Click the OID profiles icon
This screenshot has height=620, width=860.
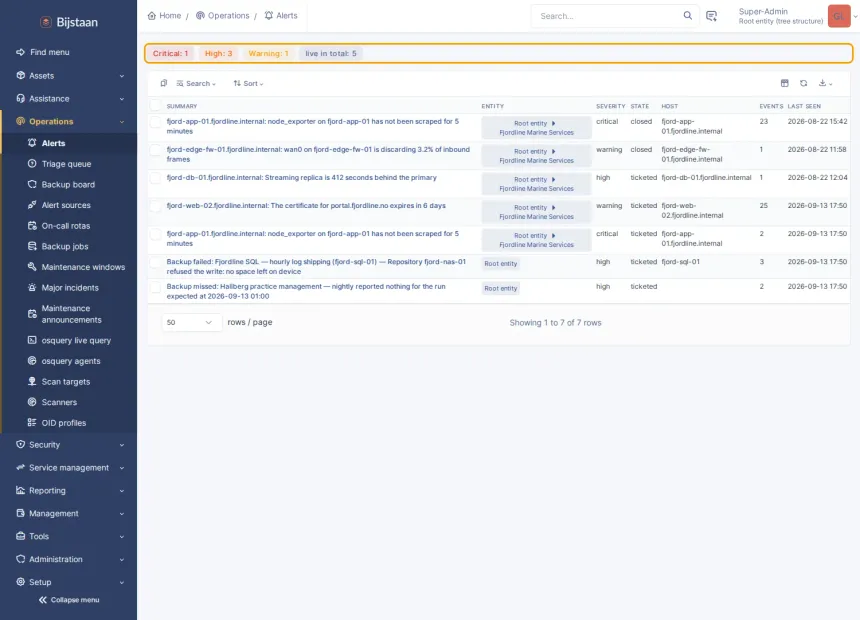32,422
